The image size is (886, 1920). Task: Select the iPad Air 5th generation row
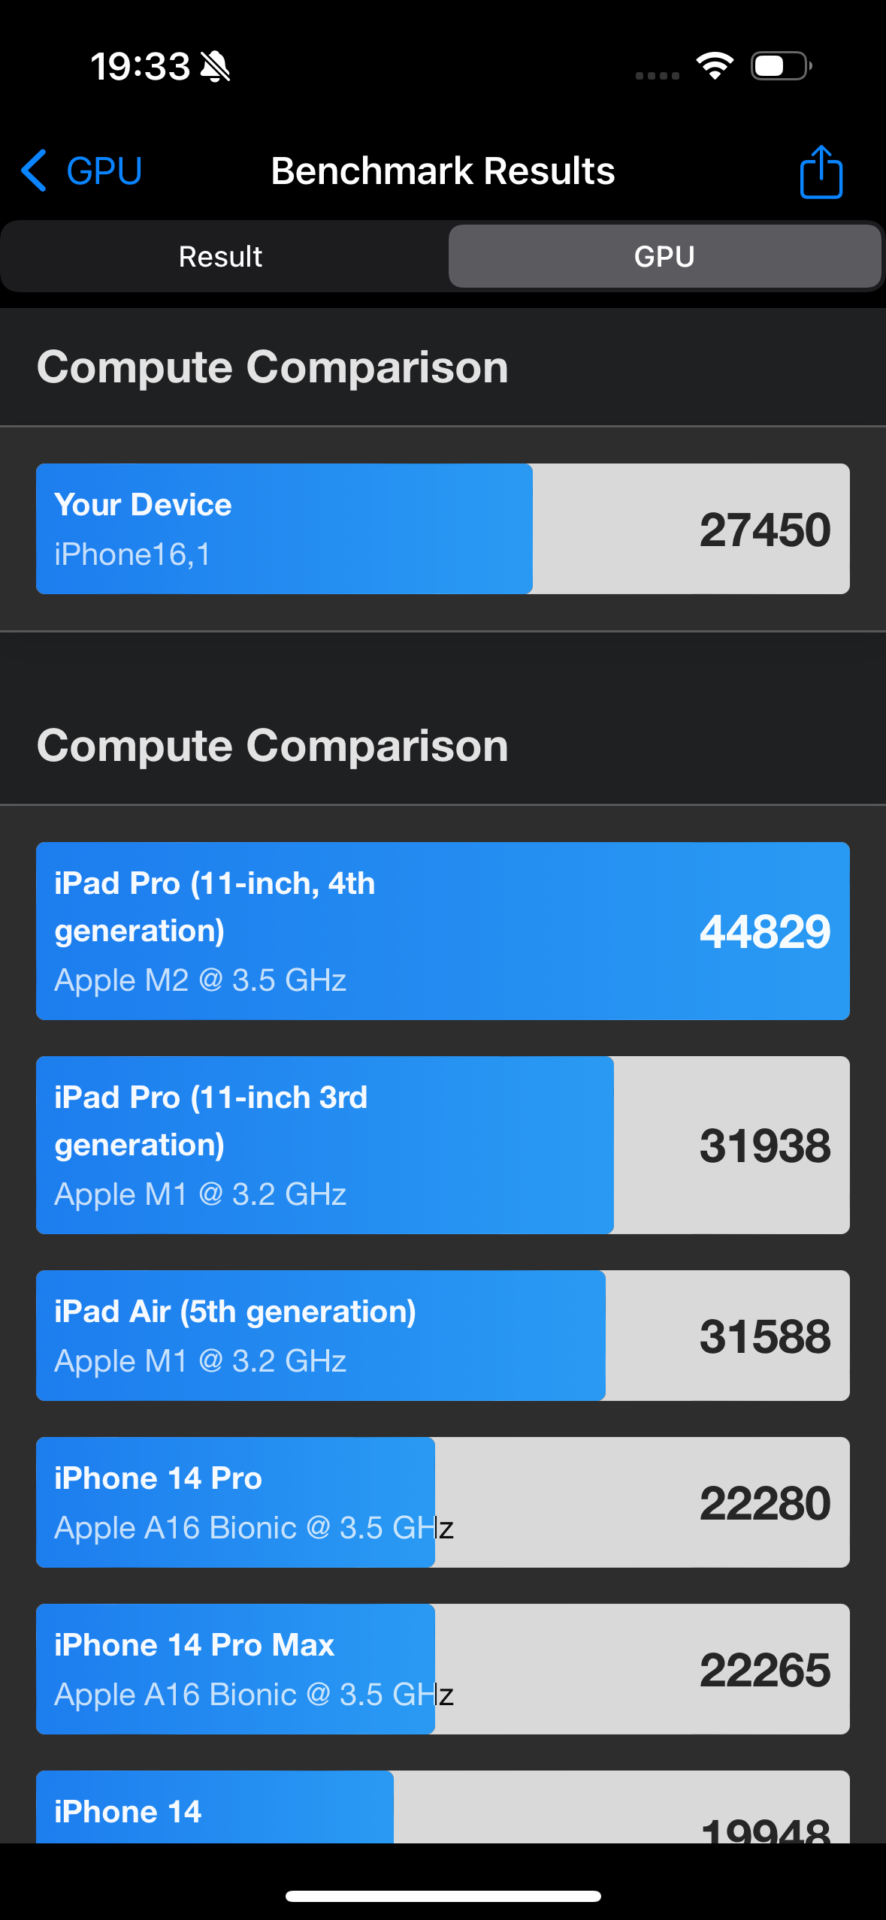point(442,1335)
